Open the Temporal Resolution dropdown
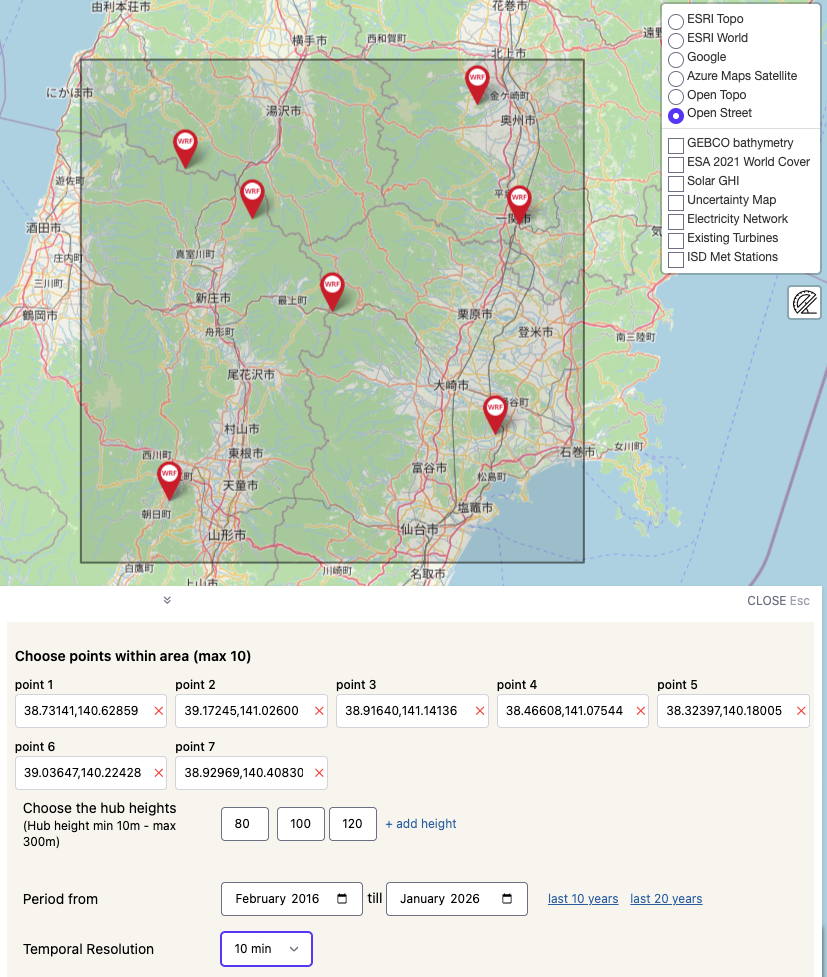The width and height of the screenshot is (827, 977). point(266,949)
